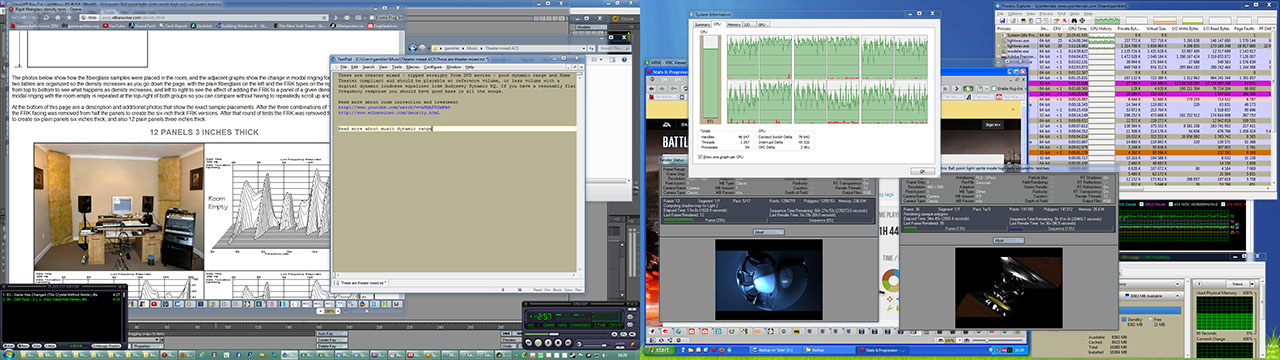Click Process Explorer's find binoculars icon
The image size is (1280, 360).
click(x=1073, y=20)
